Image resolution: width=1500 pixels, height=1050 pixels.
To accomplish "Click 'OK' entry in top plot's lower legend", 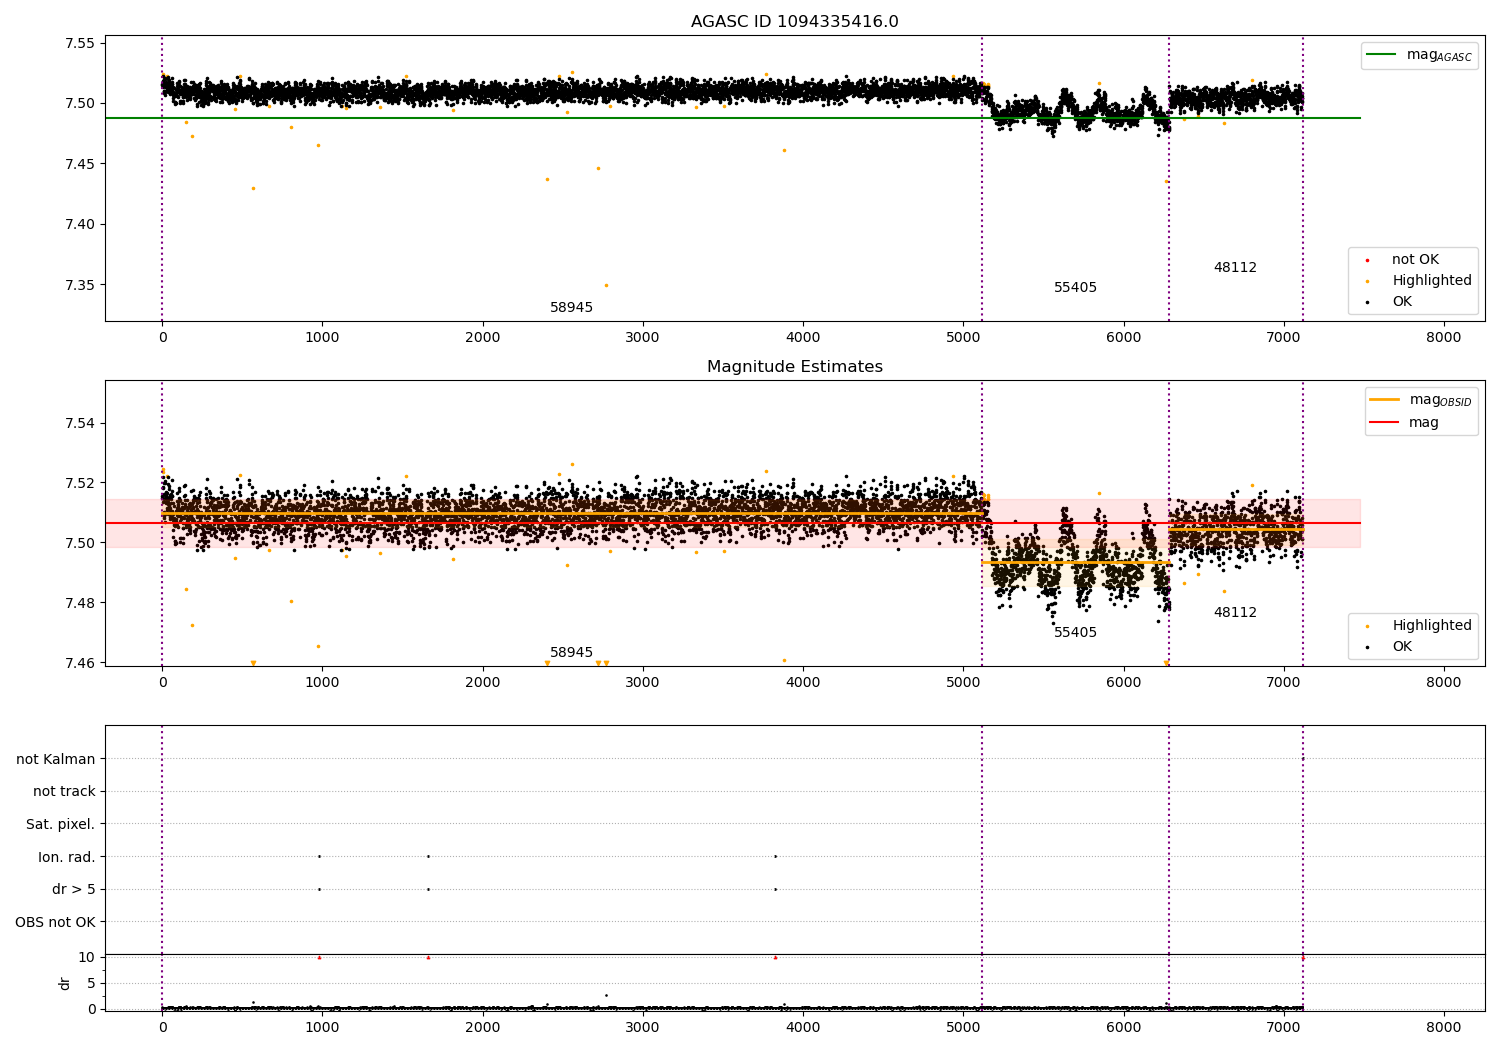I will point(1402,302).
